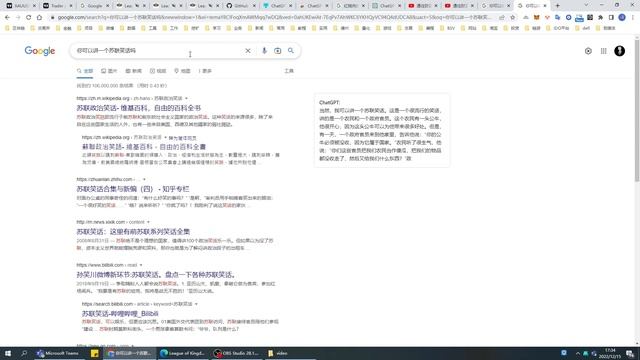
Task: Open the Windows Start menu
Action: [x=8, y=353]
